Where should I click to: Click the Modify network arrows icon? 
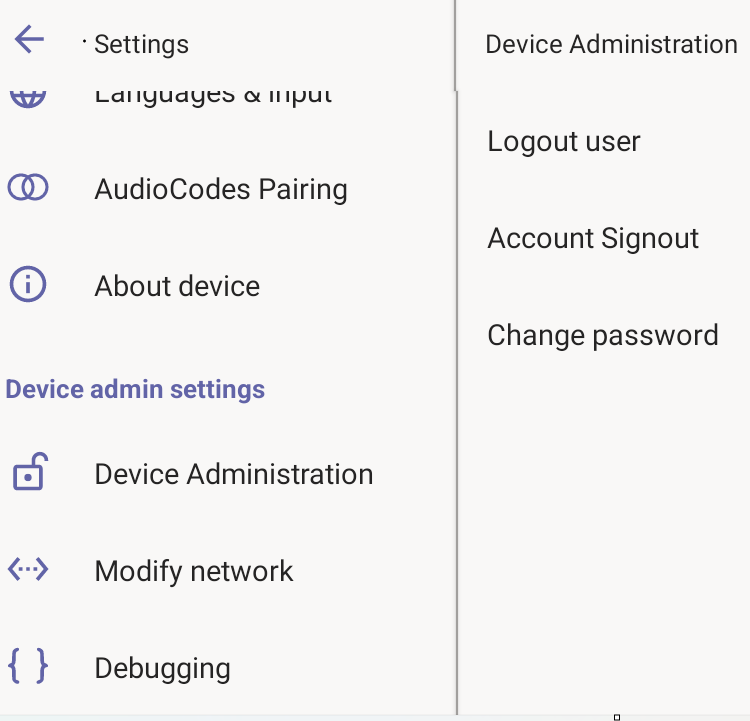pos(28,569)
